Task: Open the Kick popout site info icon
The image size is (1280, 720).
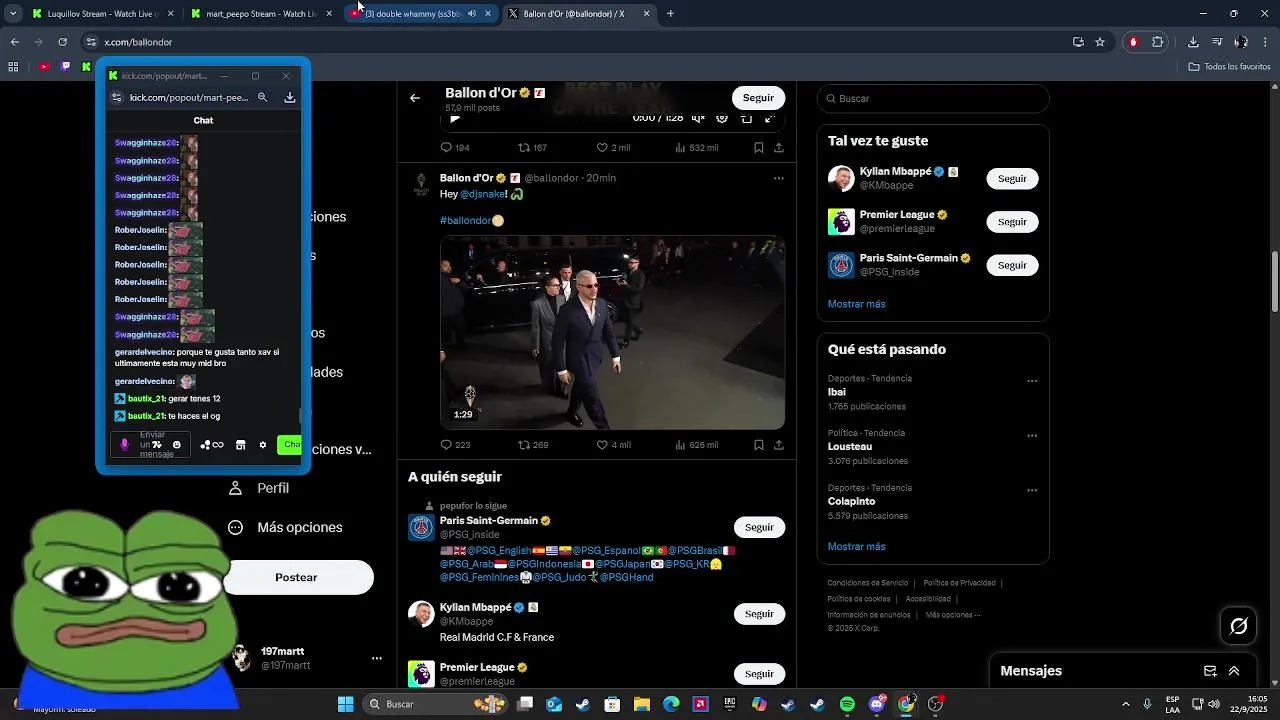Action: (116, 97)
